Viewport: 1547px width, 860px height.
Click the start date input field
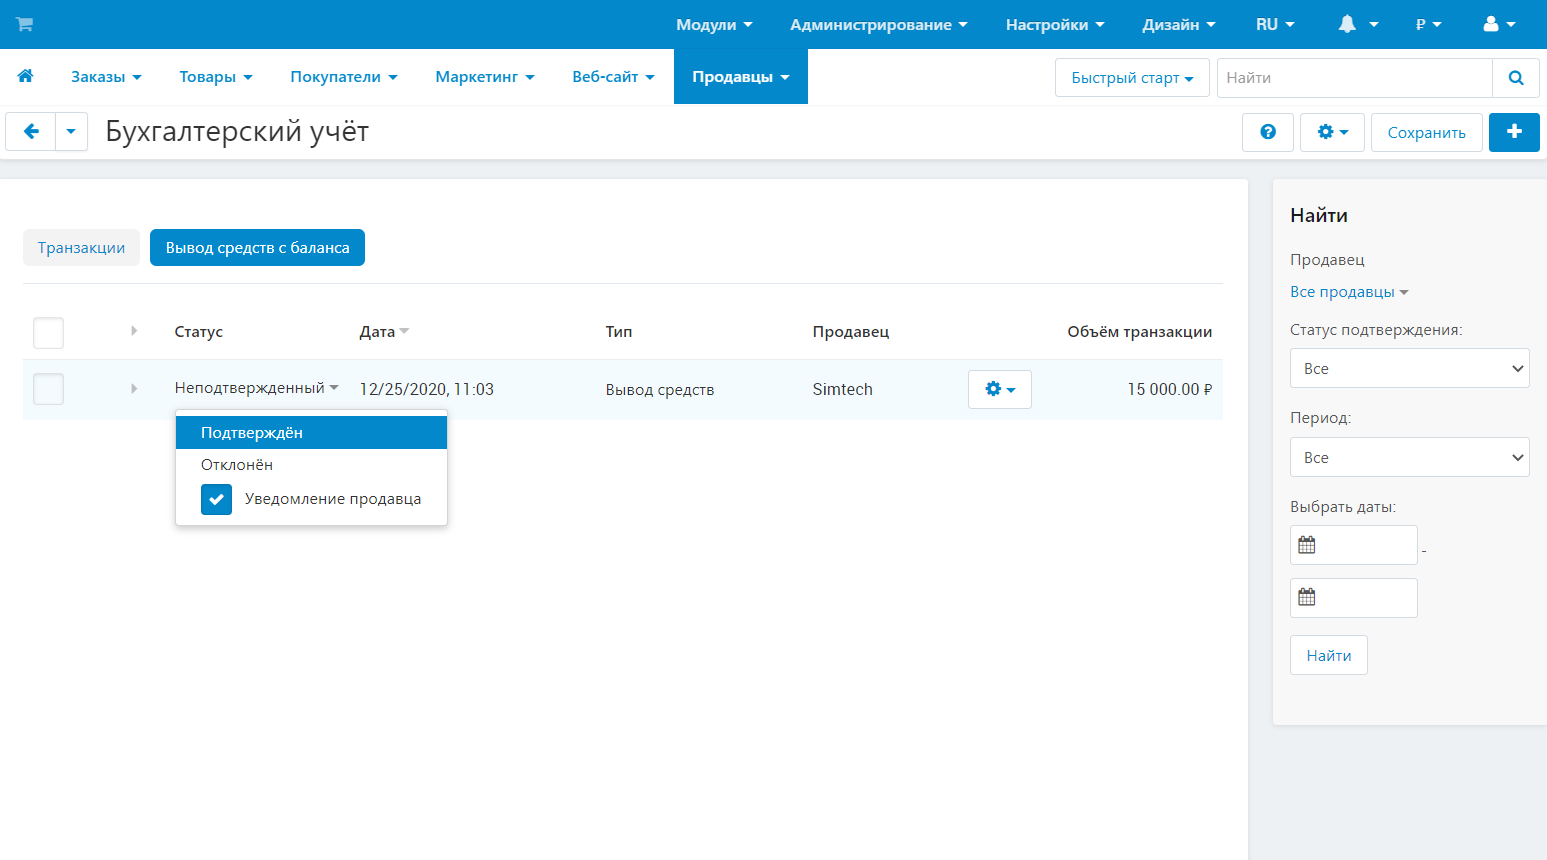[x=1366, y=545]
